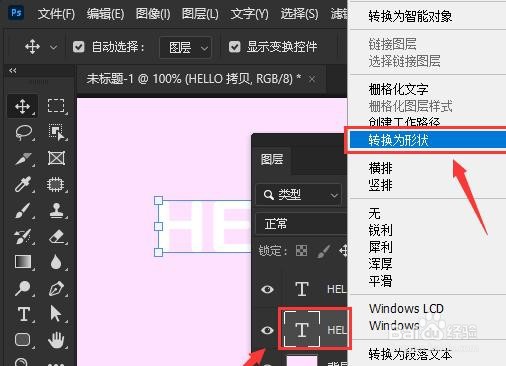
Task: Collapse the toolbox with double-arrow
Action: (13, 71)
